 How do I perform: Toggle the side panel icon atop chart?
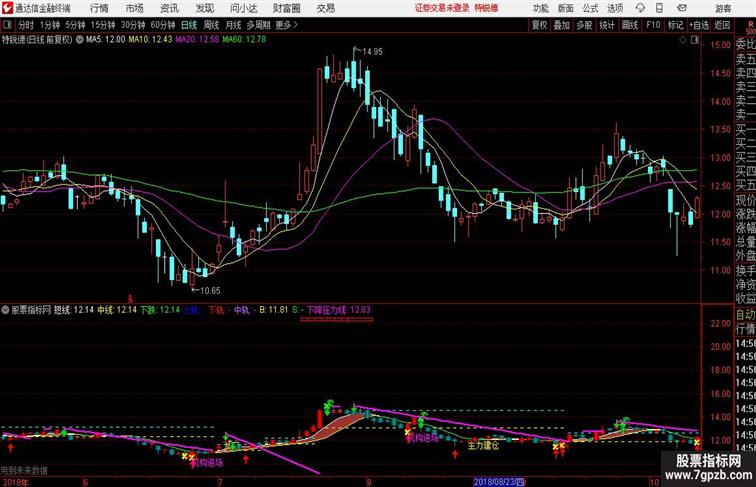pos(695,41)
